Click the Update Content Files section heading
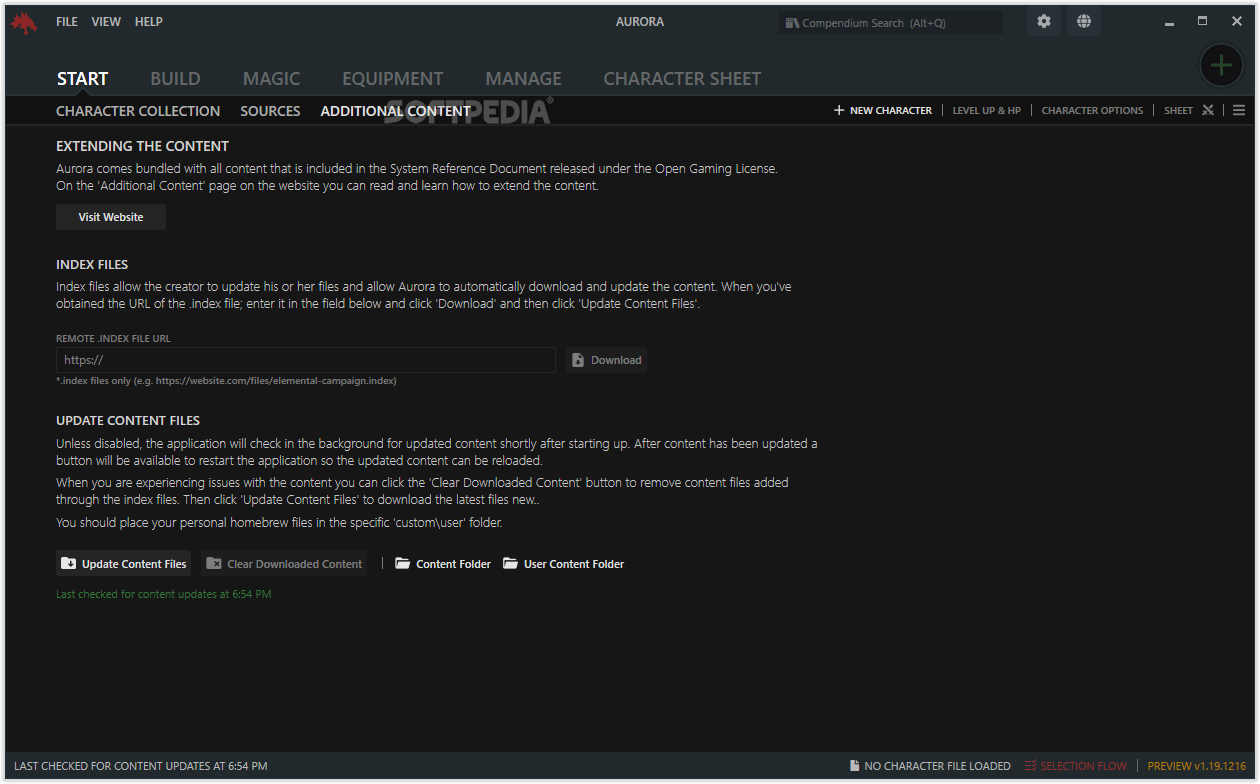This screenshot has width=1260, height=784. 128,421
